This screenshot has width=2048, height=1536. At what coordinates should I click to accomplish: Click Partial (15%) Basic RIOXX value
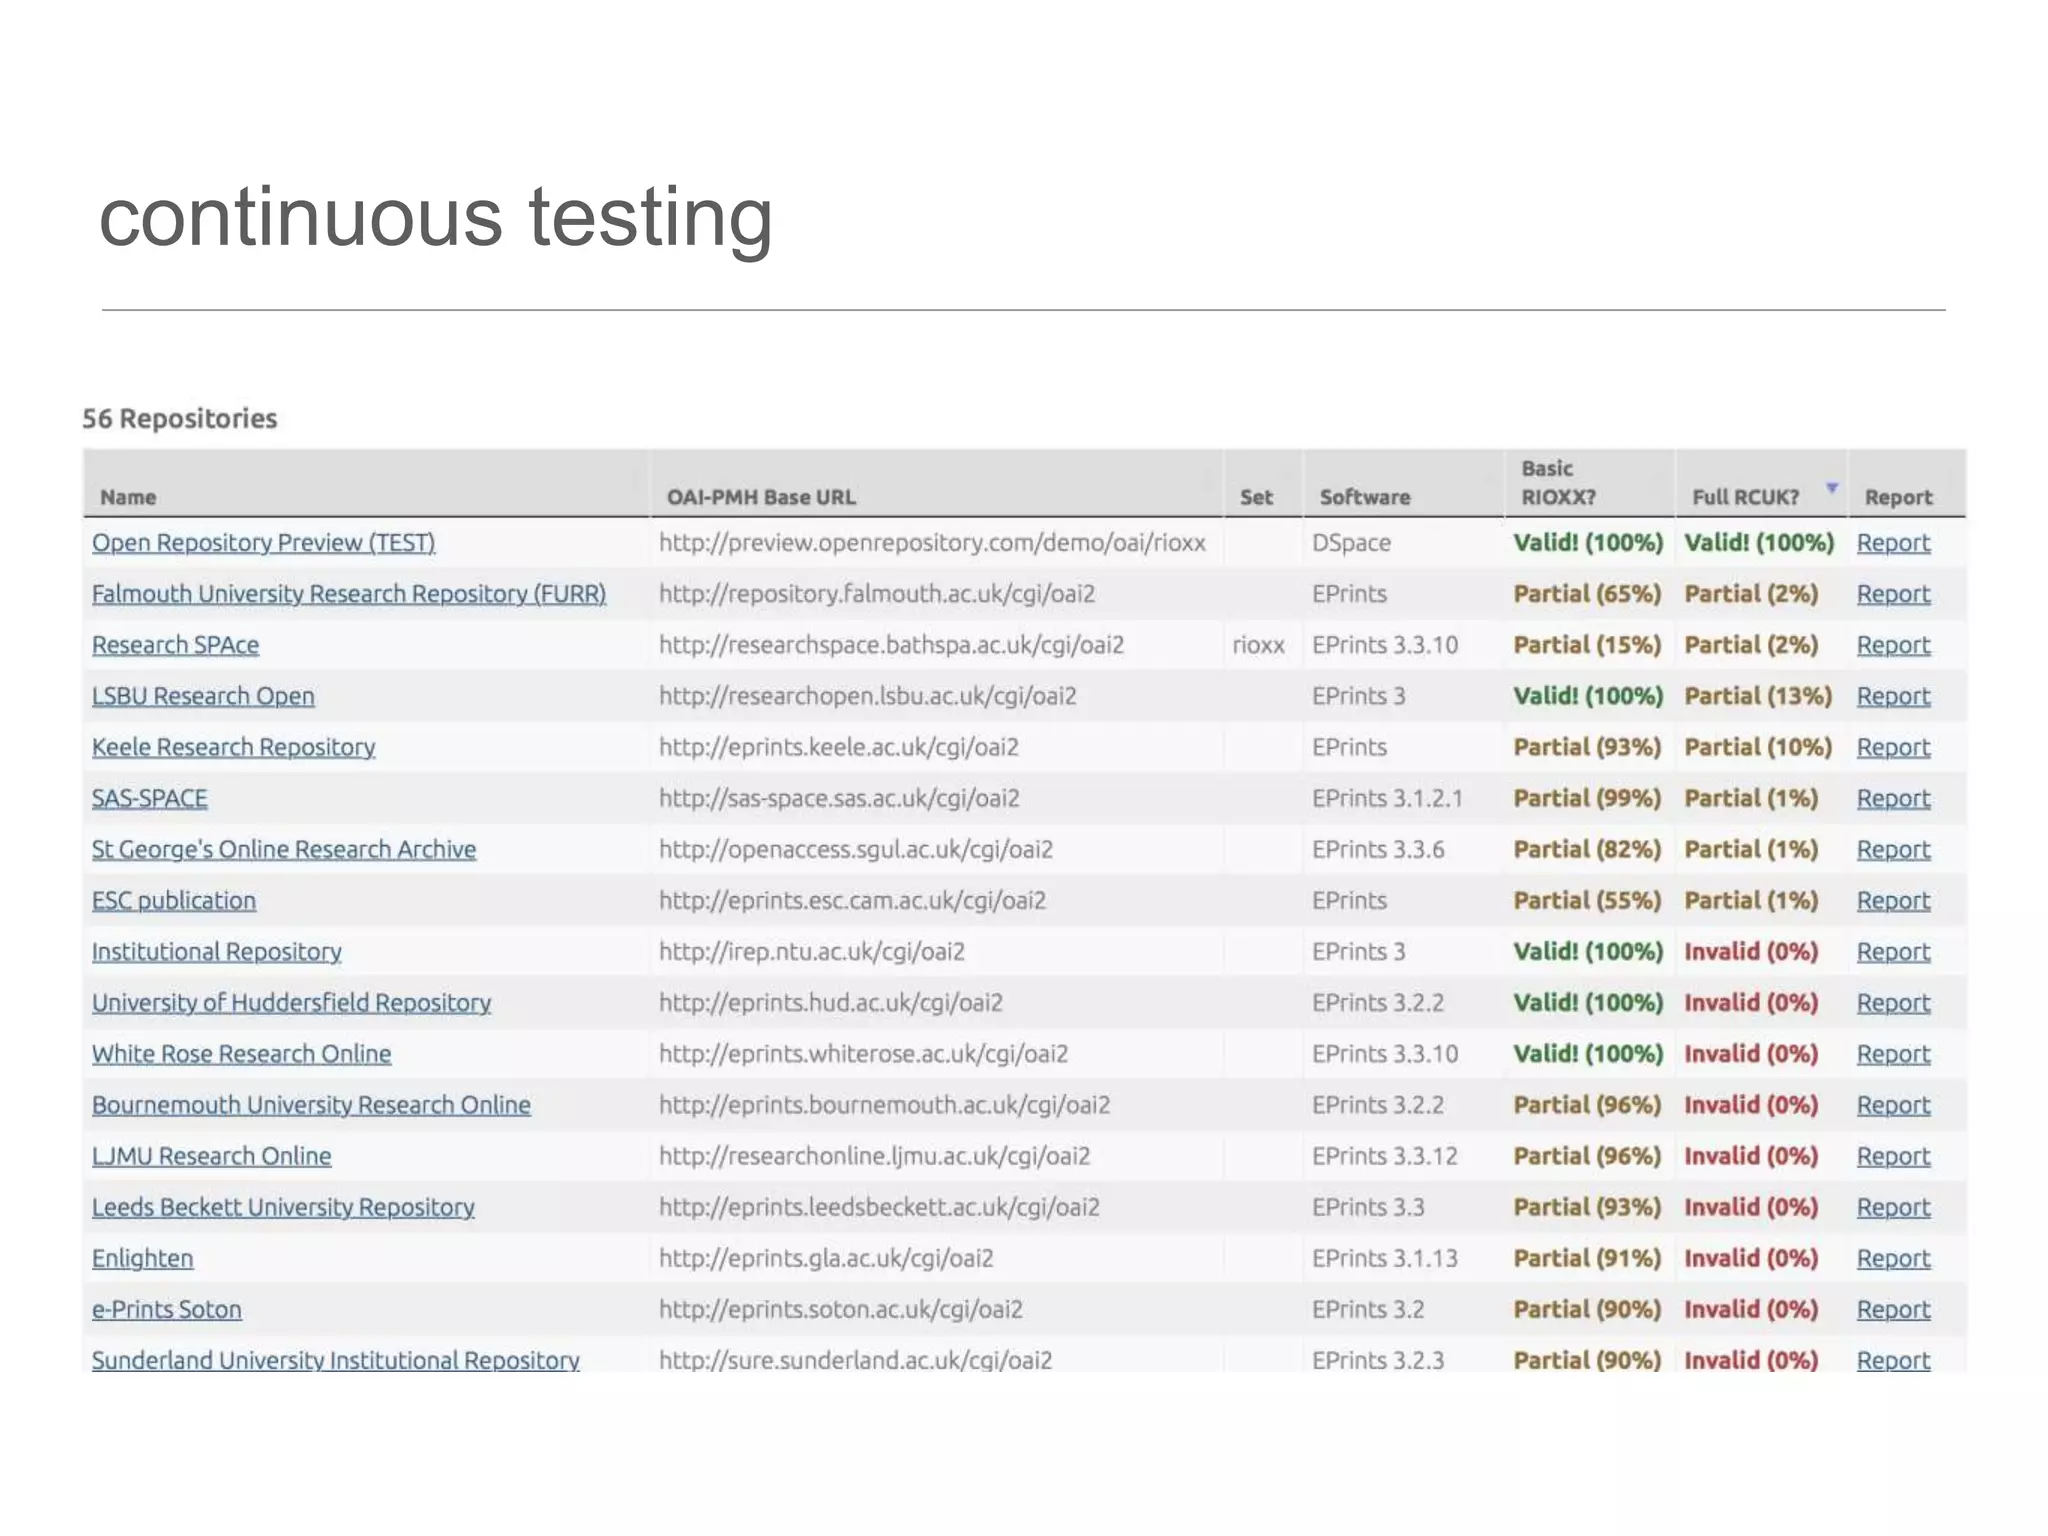point(1587,645)
